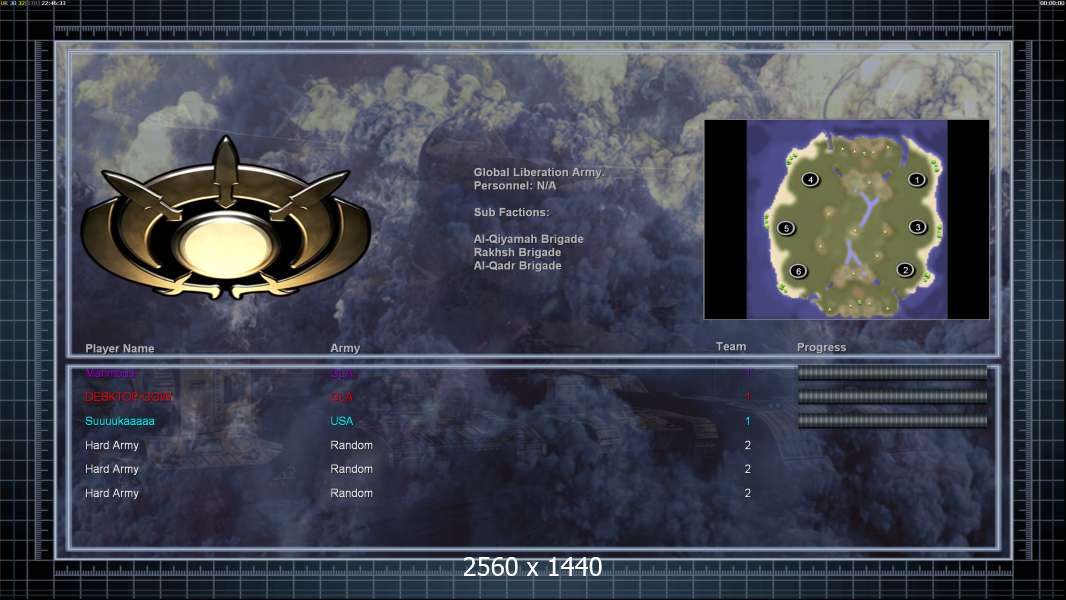
Task: Click the purple player's progress bar
Action: [x=892, y=372]
